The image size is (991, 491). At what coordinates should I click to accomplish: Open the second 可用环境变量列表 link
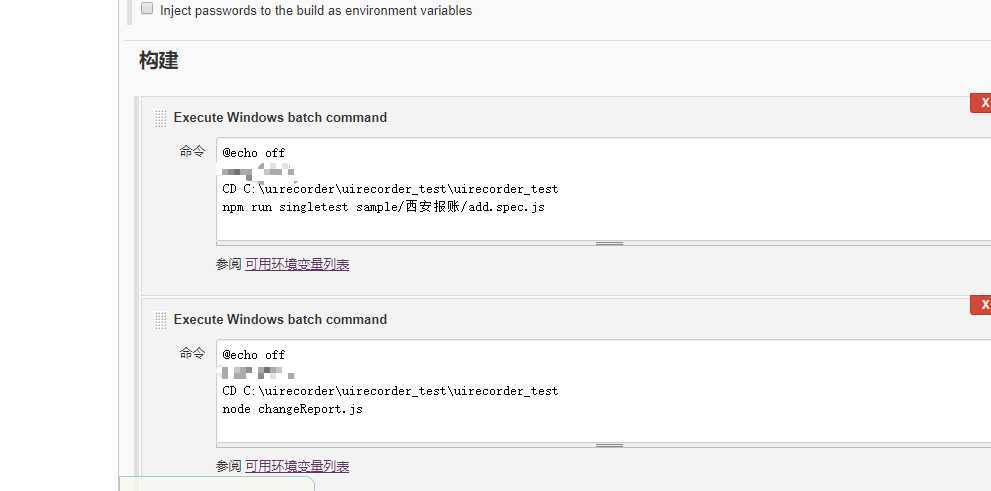click(297, 467)
